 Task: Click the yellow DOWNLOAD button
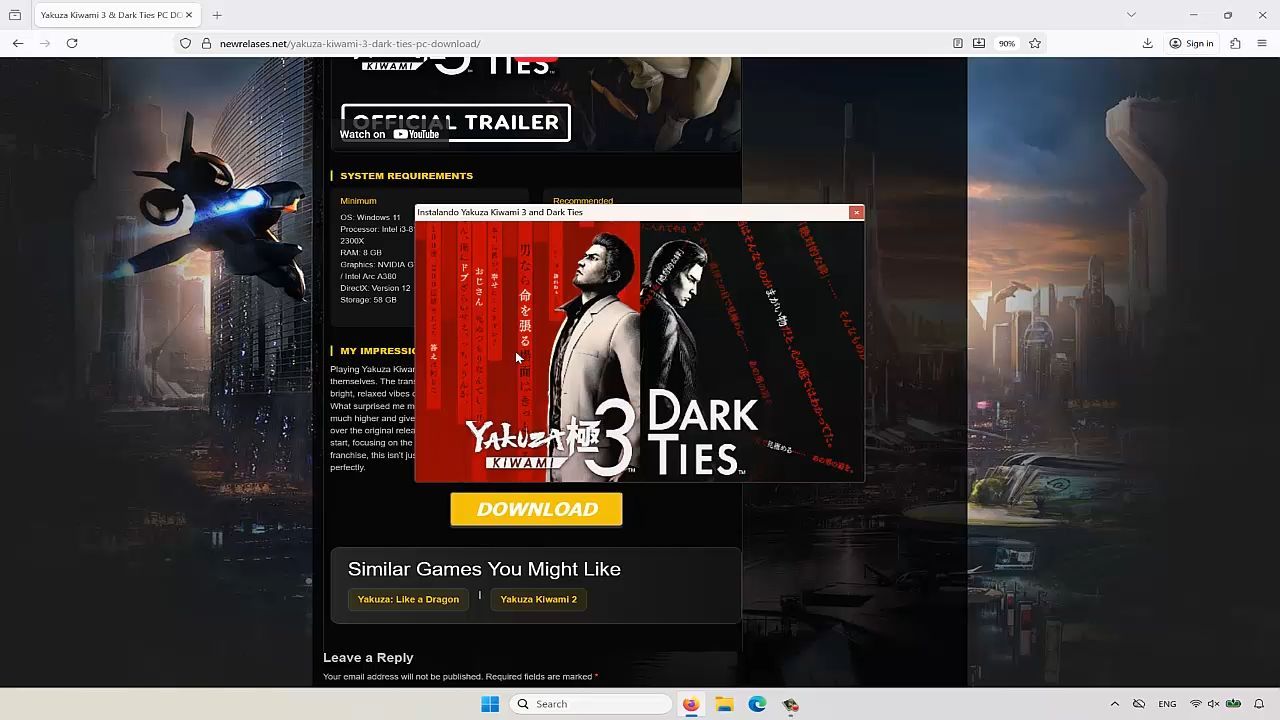click(x=536, y=509)
